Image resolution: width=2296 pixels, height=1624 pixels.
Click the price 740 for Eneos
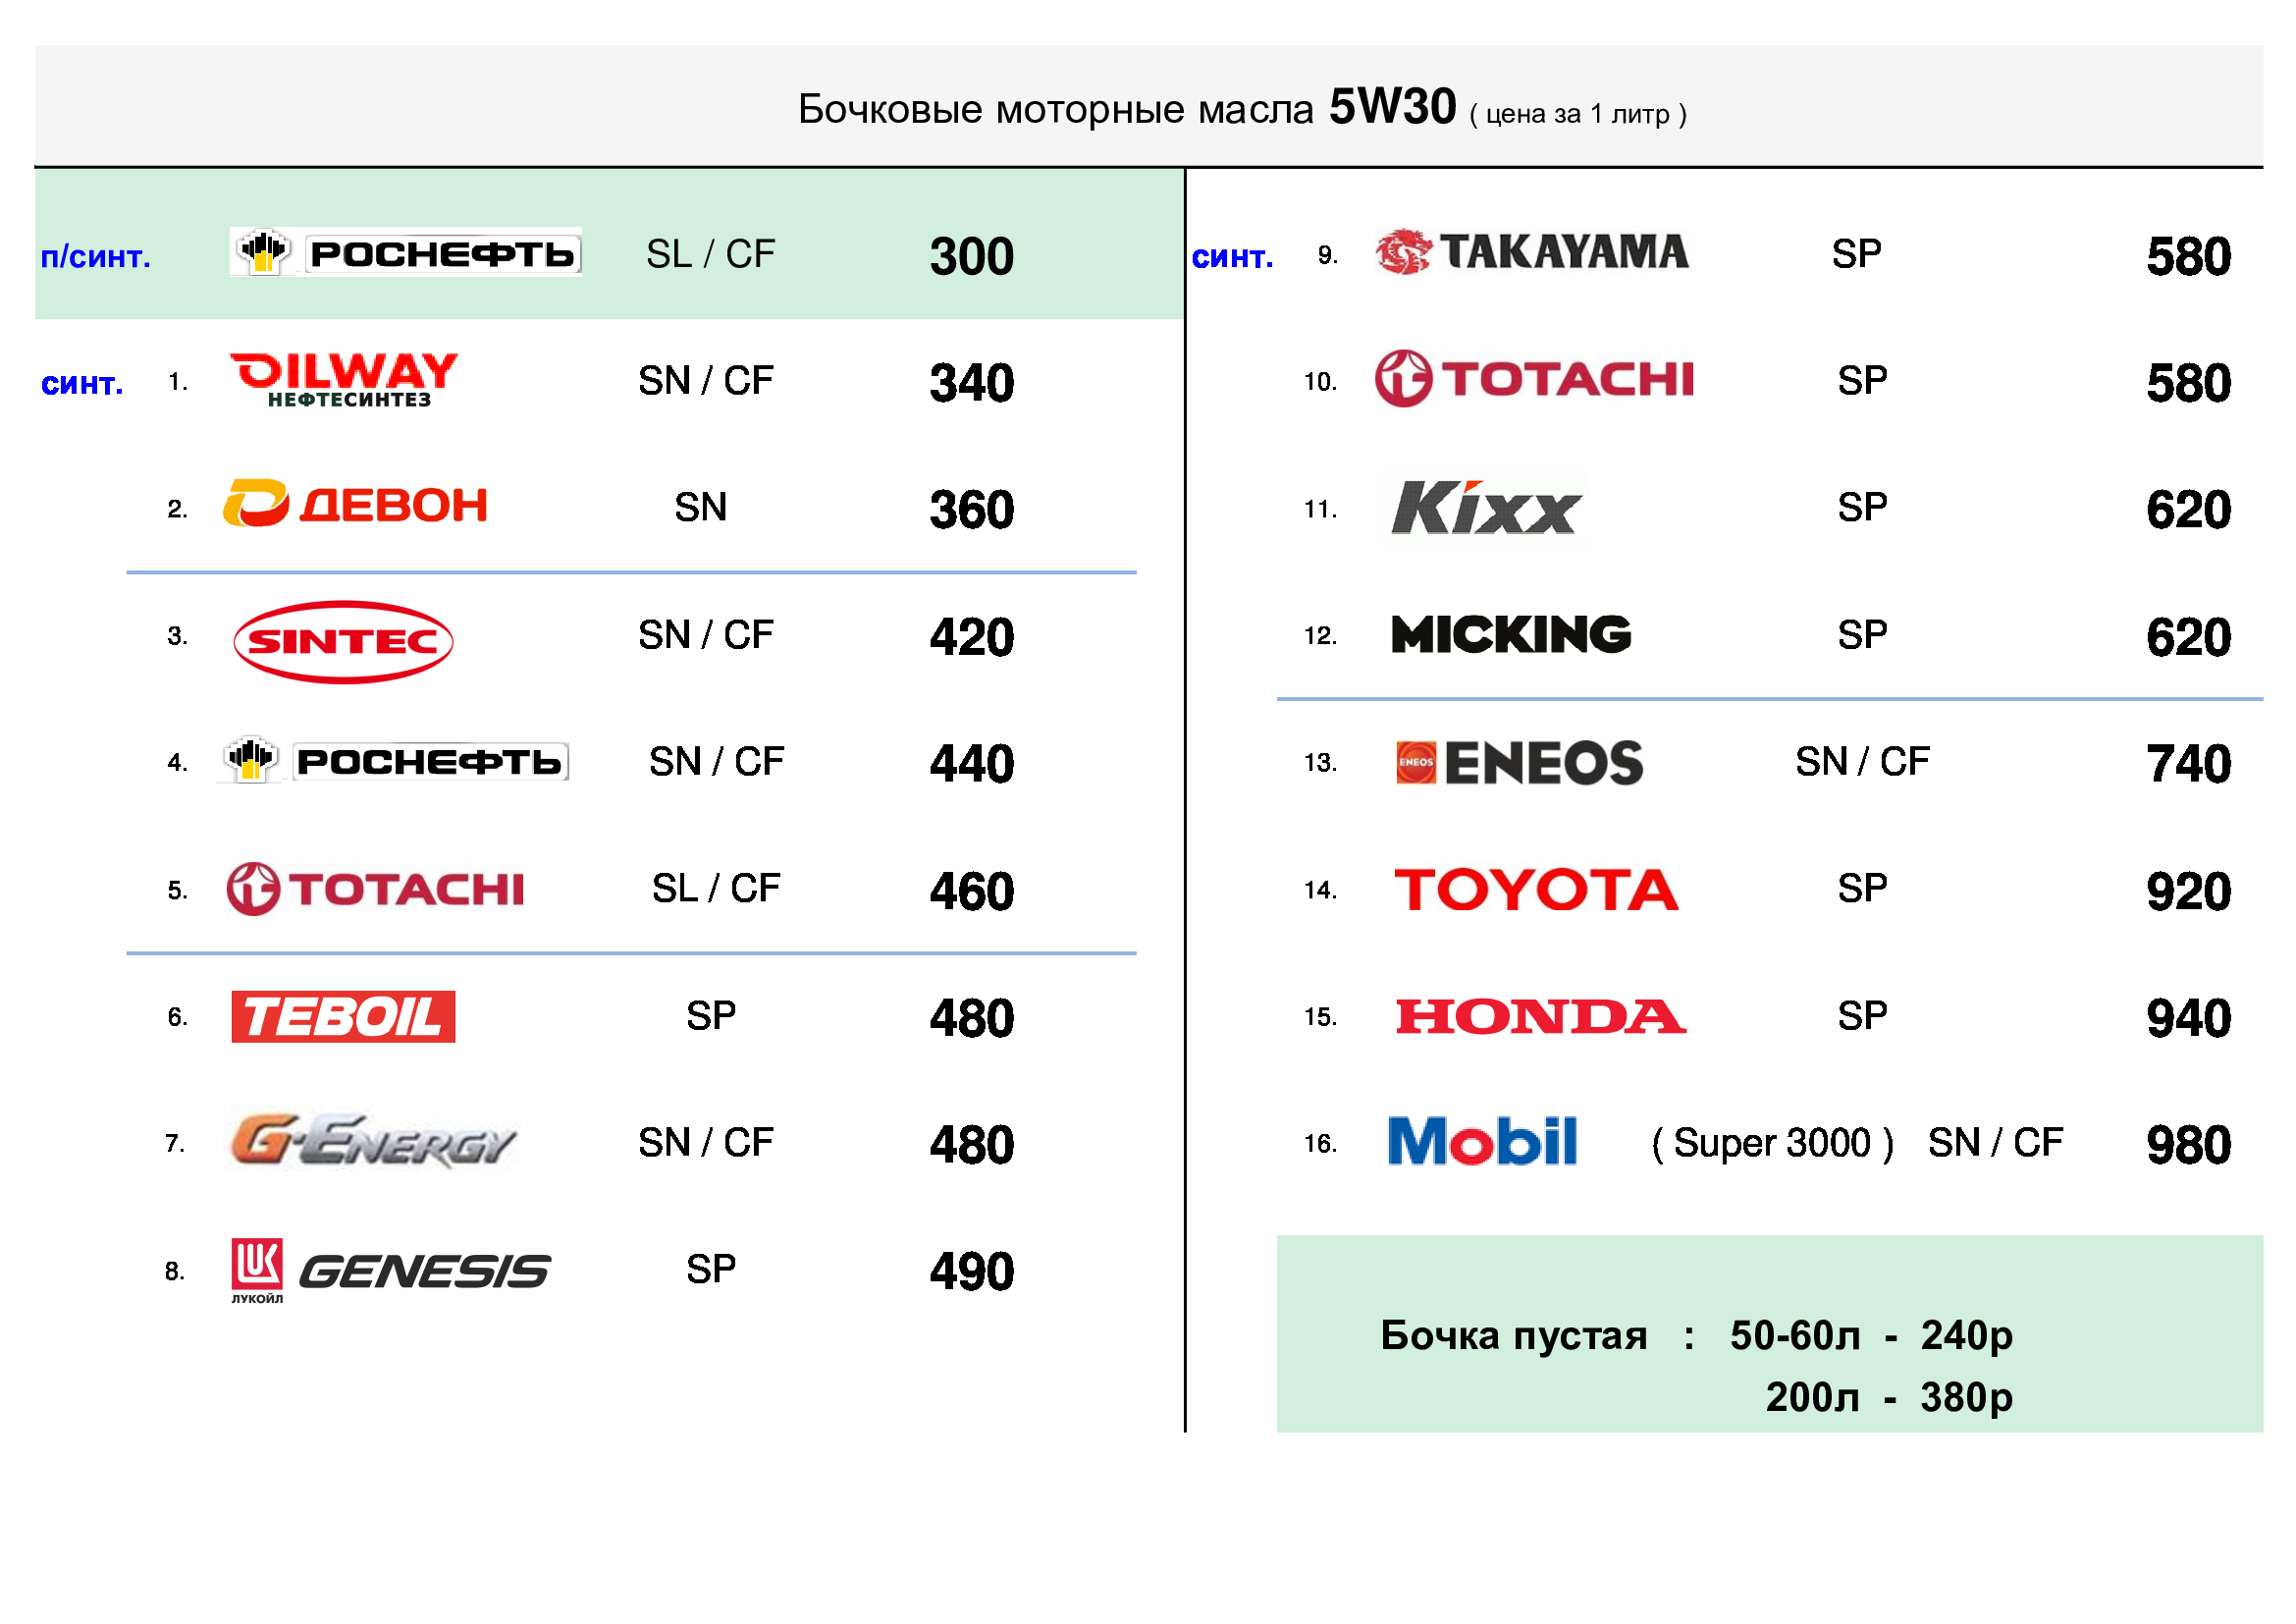[x=2188, y=765]
